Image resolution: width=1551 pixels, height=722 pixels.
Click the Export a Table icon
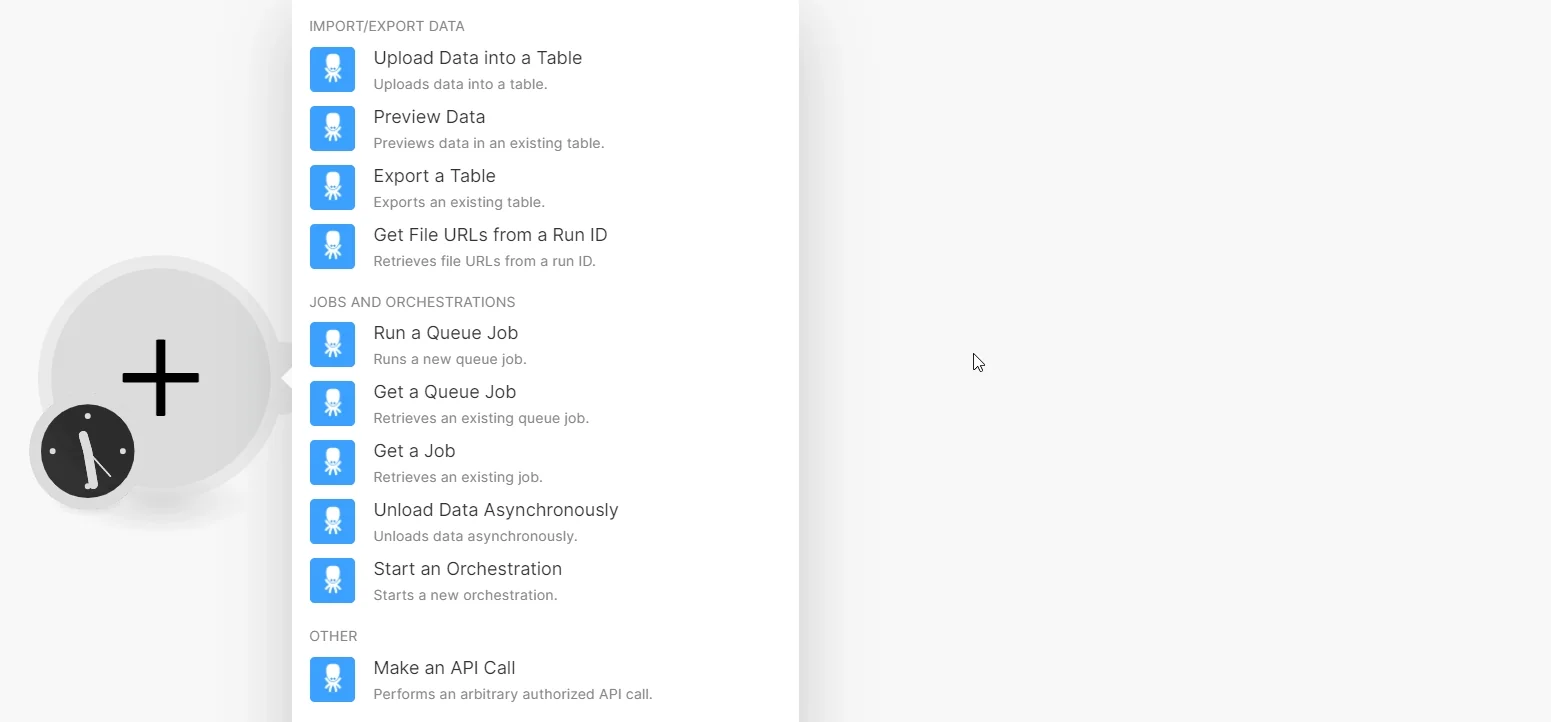point(332,187)
